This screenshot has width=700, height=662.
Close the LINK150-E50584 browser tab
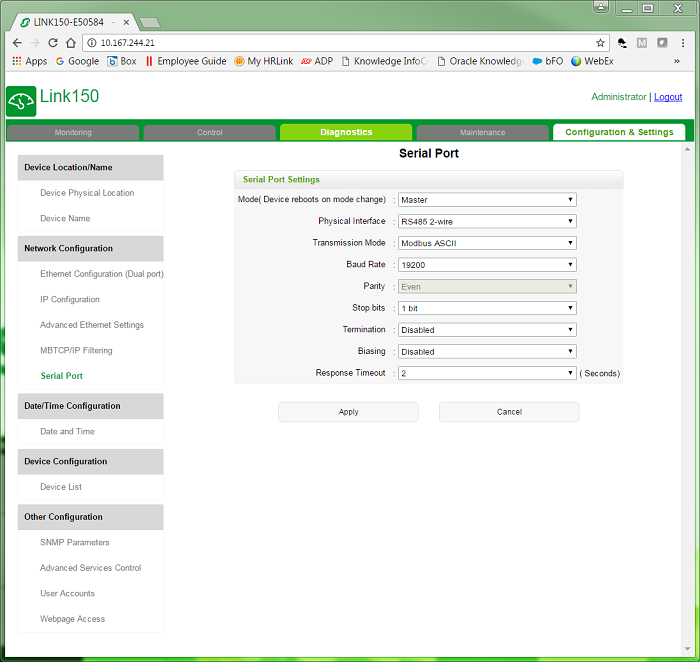pos(126,22)
